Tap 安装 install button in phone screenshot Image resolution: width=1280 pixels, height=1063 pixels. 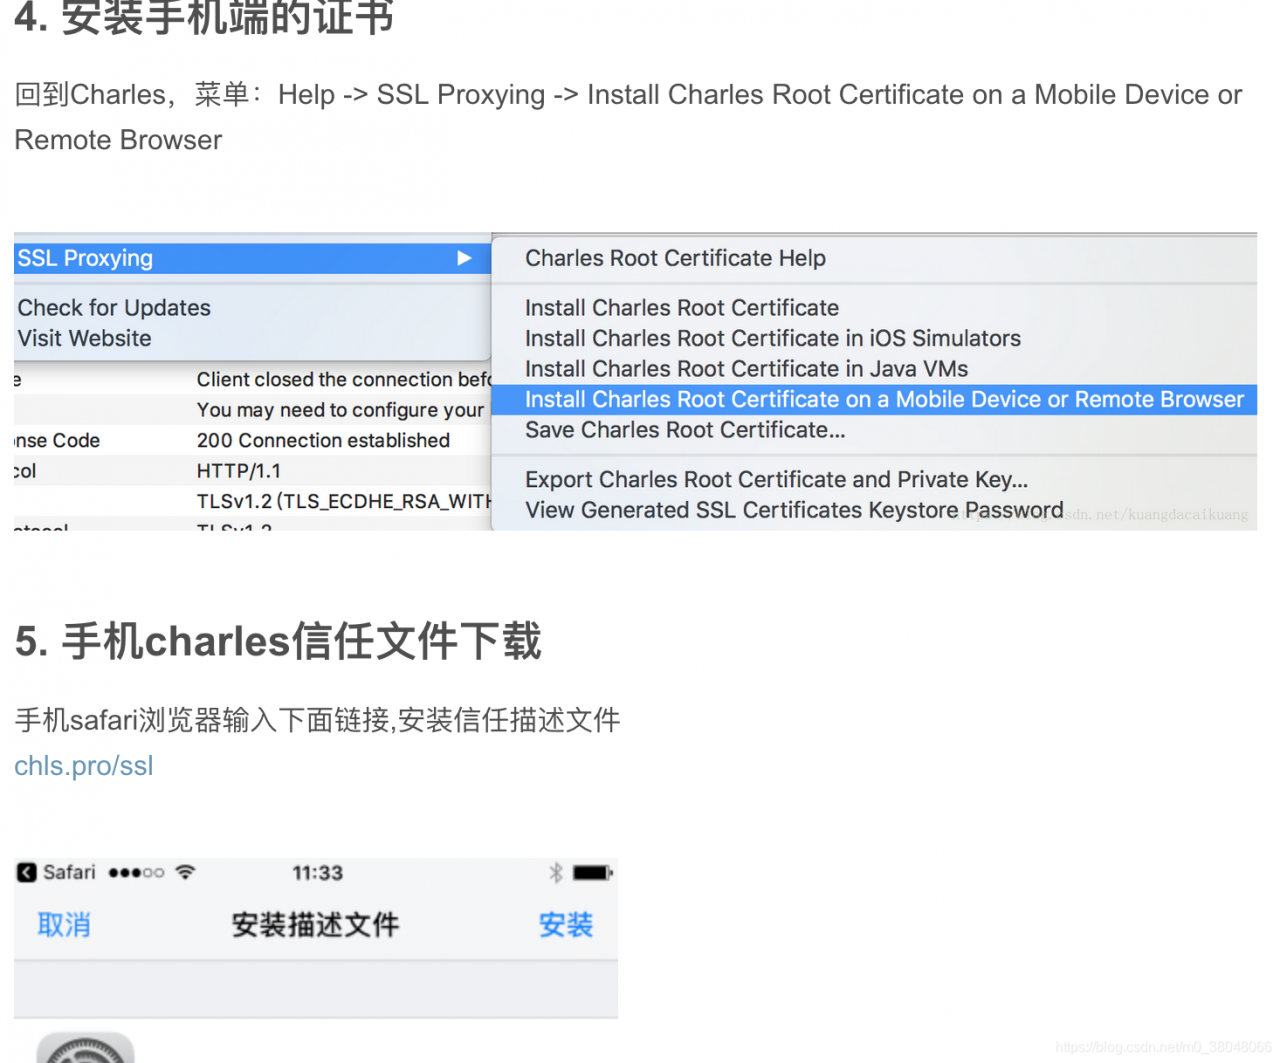566,925
